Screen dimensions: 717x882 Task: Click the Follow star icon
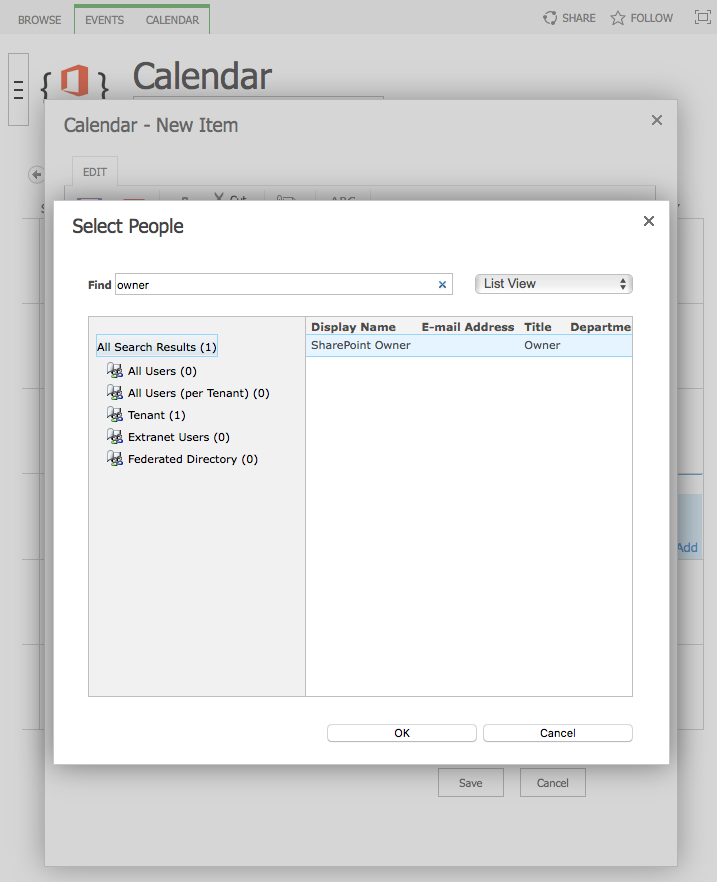coord(617,18)
